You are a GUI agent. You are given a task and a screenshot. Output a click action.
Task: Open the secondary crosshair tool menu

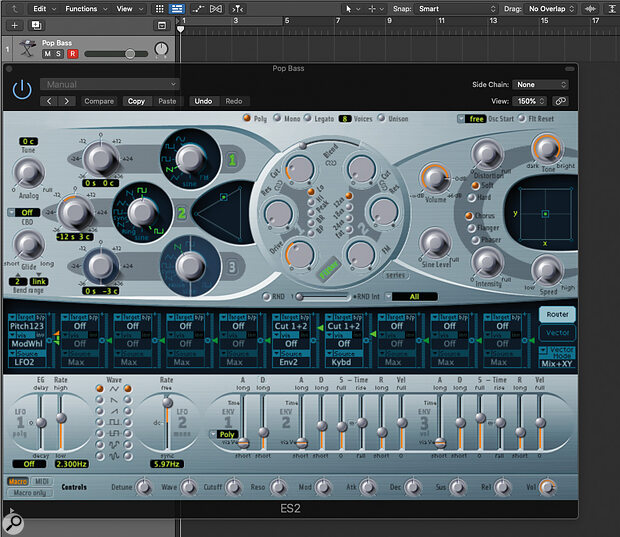(375, 9)
